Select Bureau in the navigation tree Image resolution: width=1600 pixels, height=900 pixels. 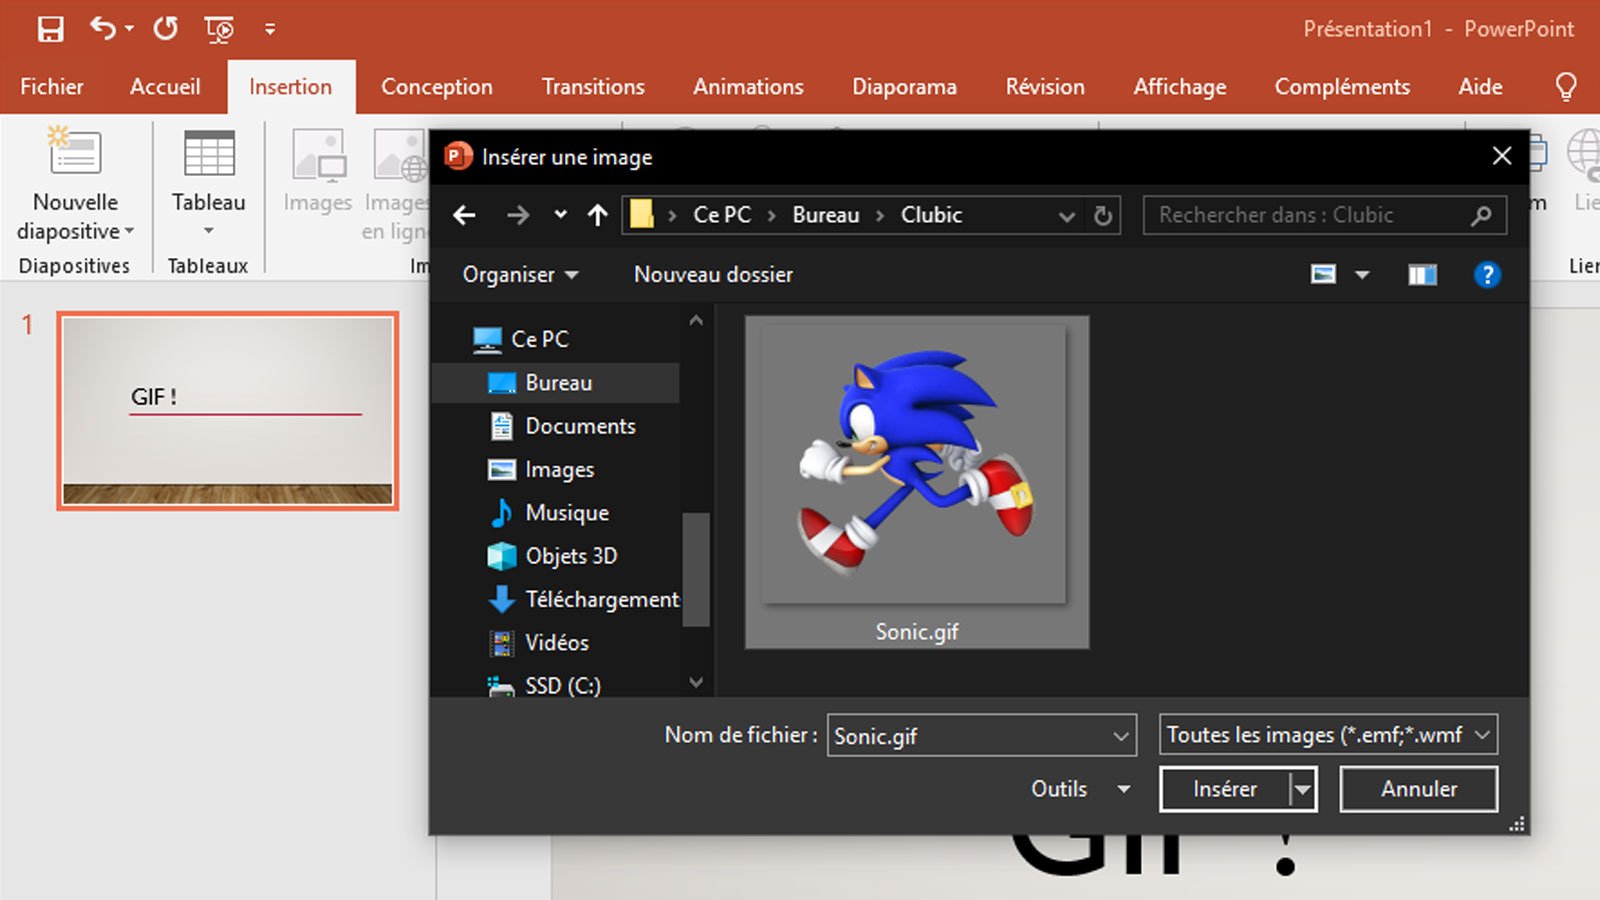pyautogui.click(x=556, y=383)
